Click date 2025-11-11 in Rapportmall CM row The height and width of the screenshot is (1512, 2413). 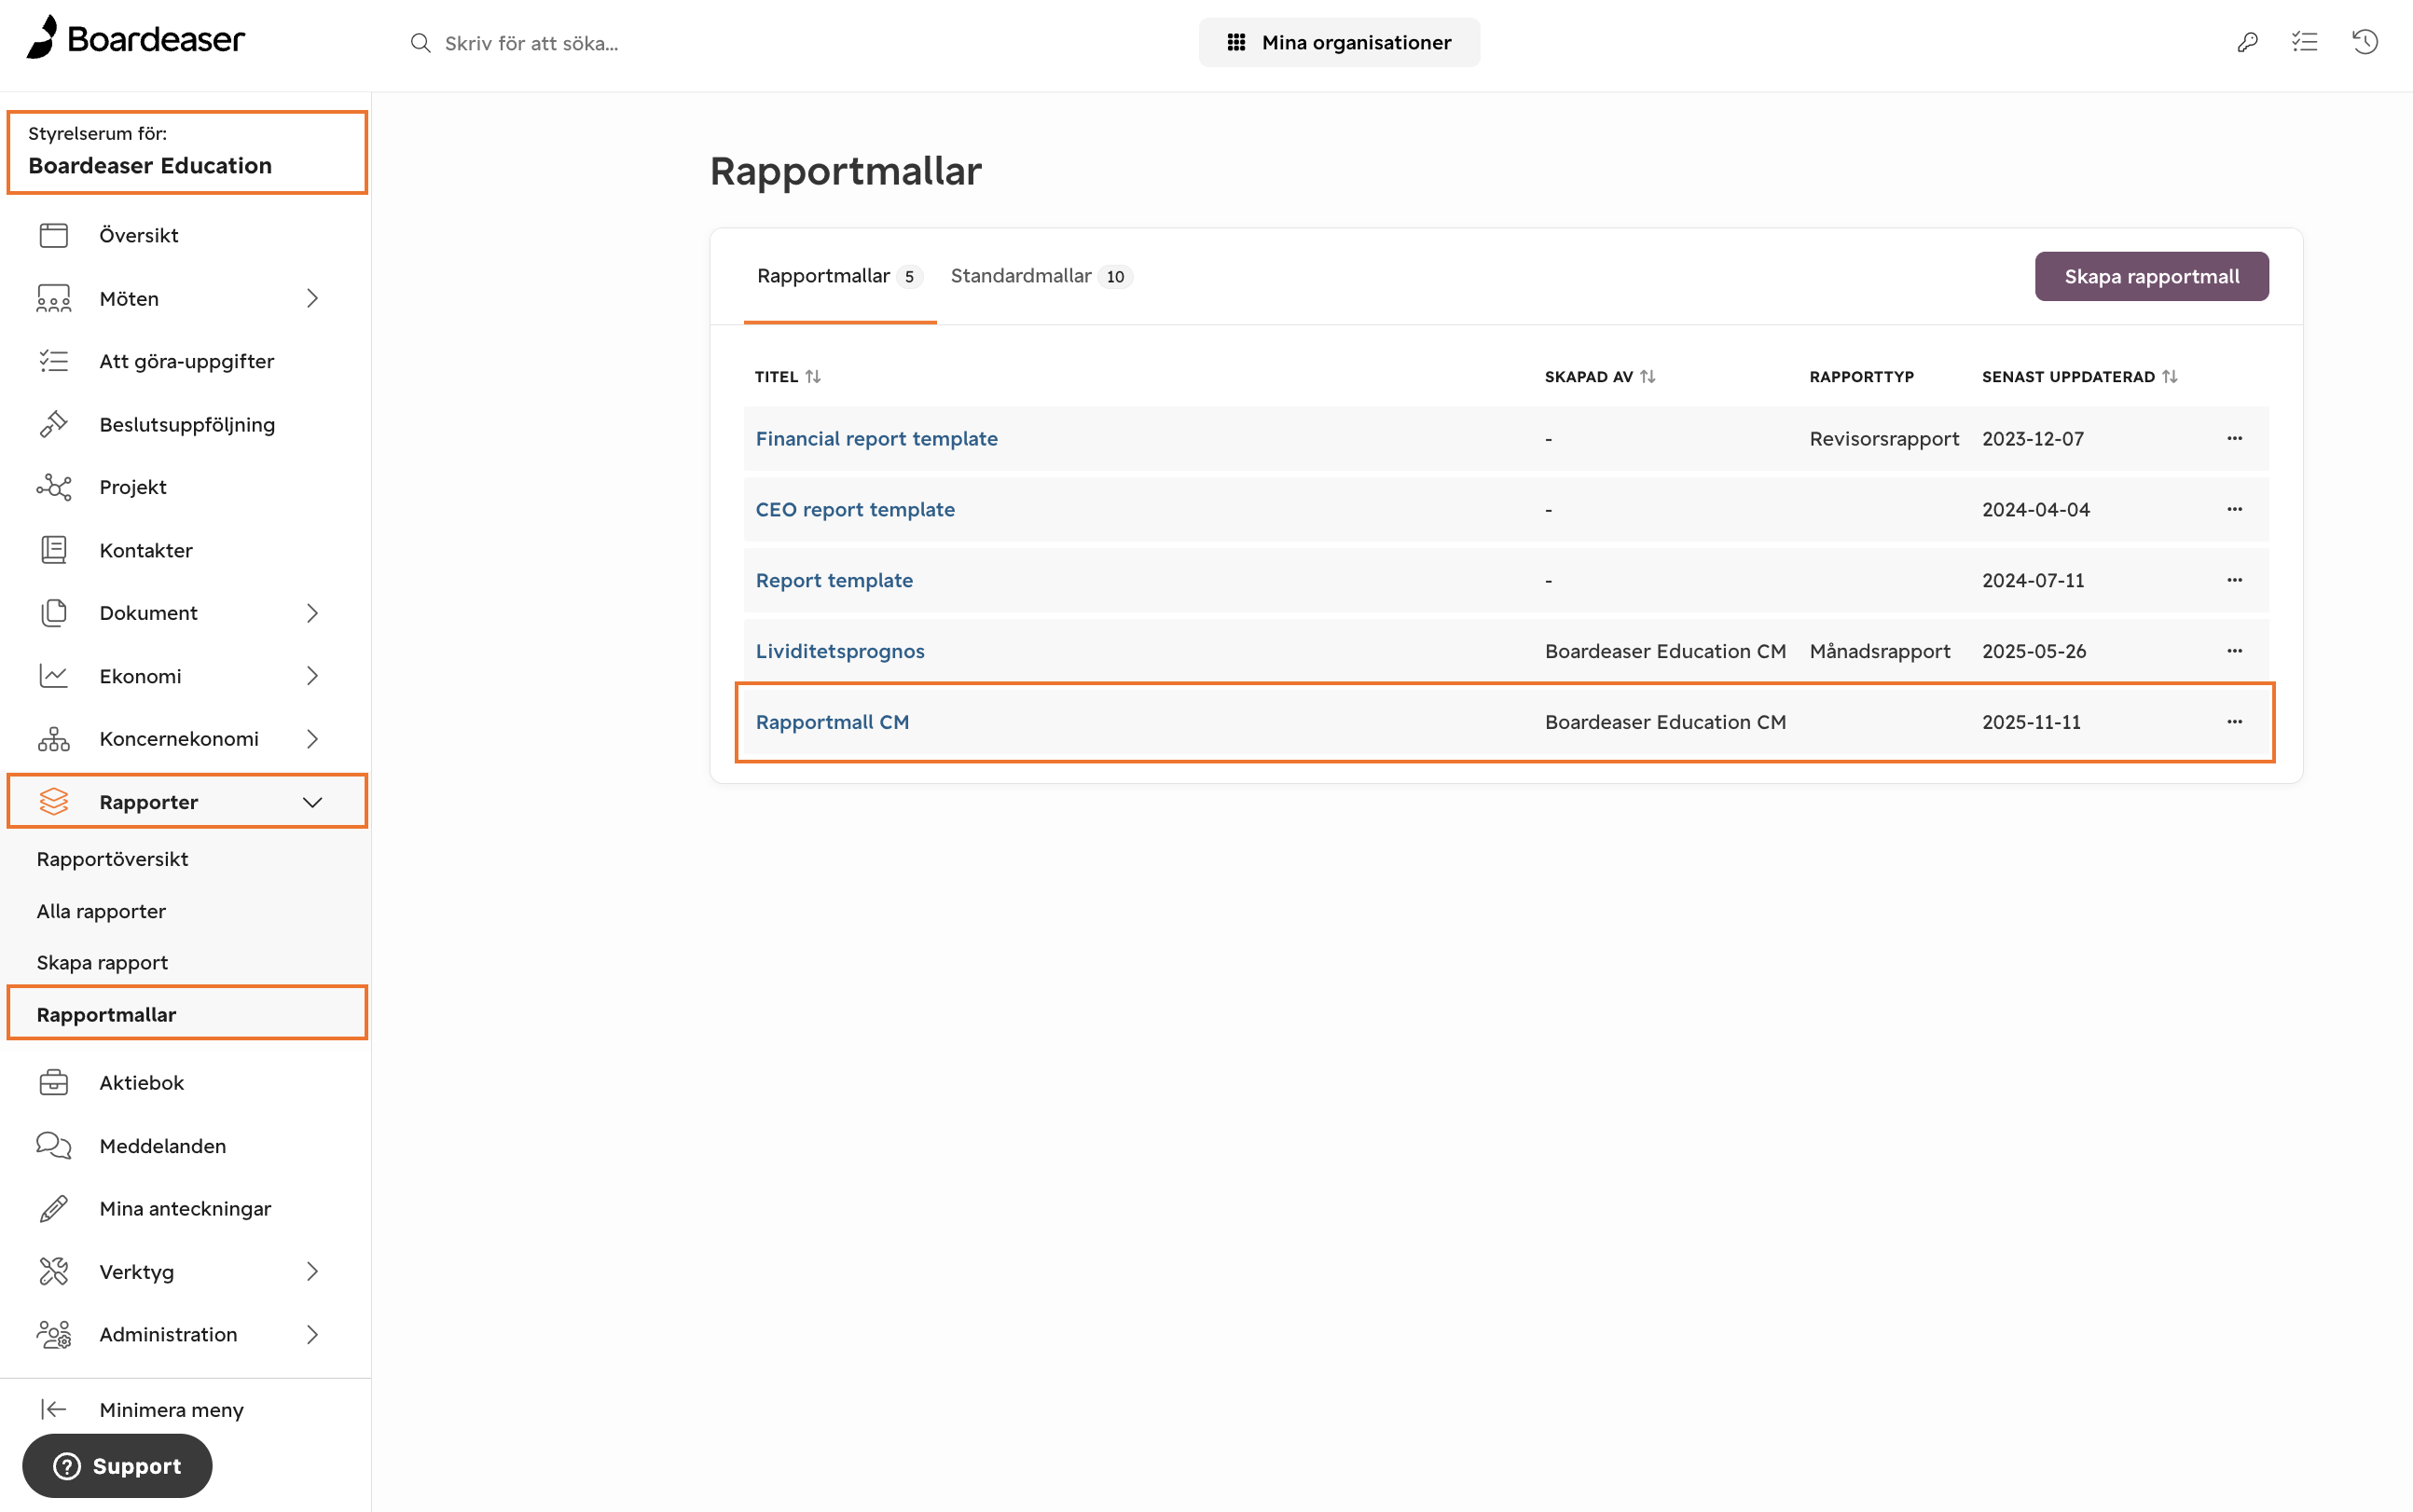click(2031, 722)
